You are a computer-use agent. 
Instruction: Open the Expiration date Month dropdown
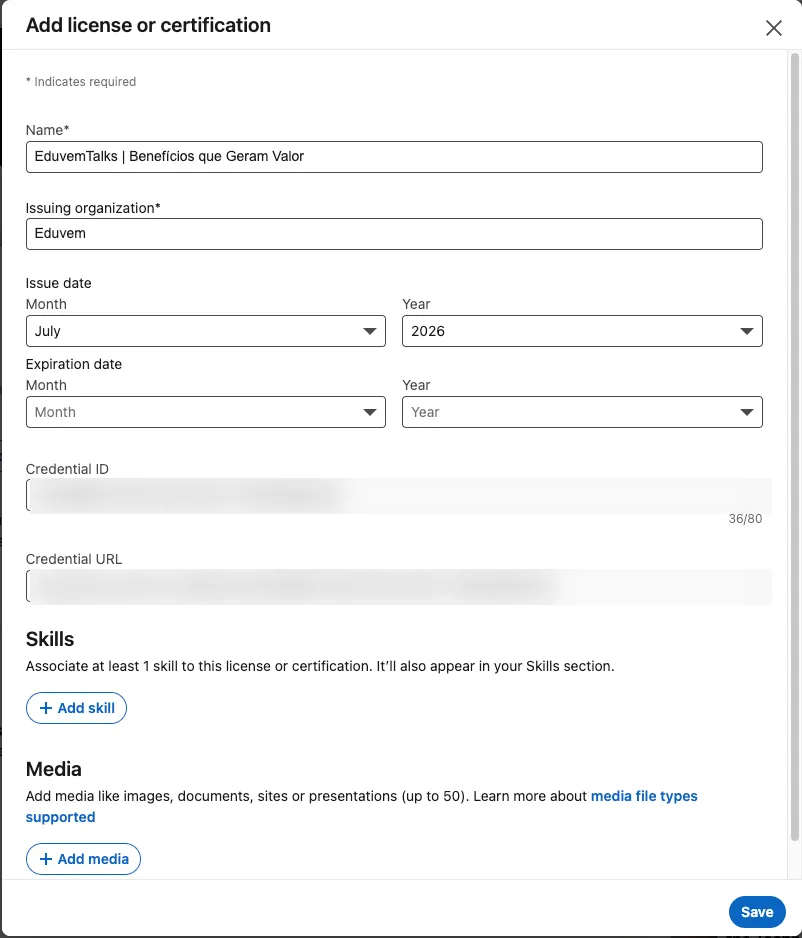(206, 412)
